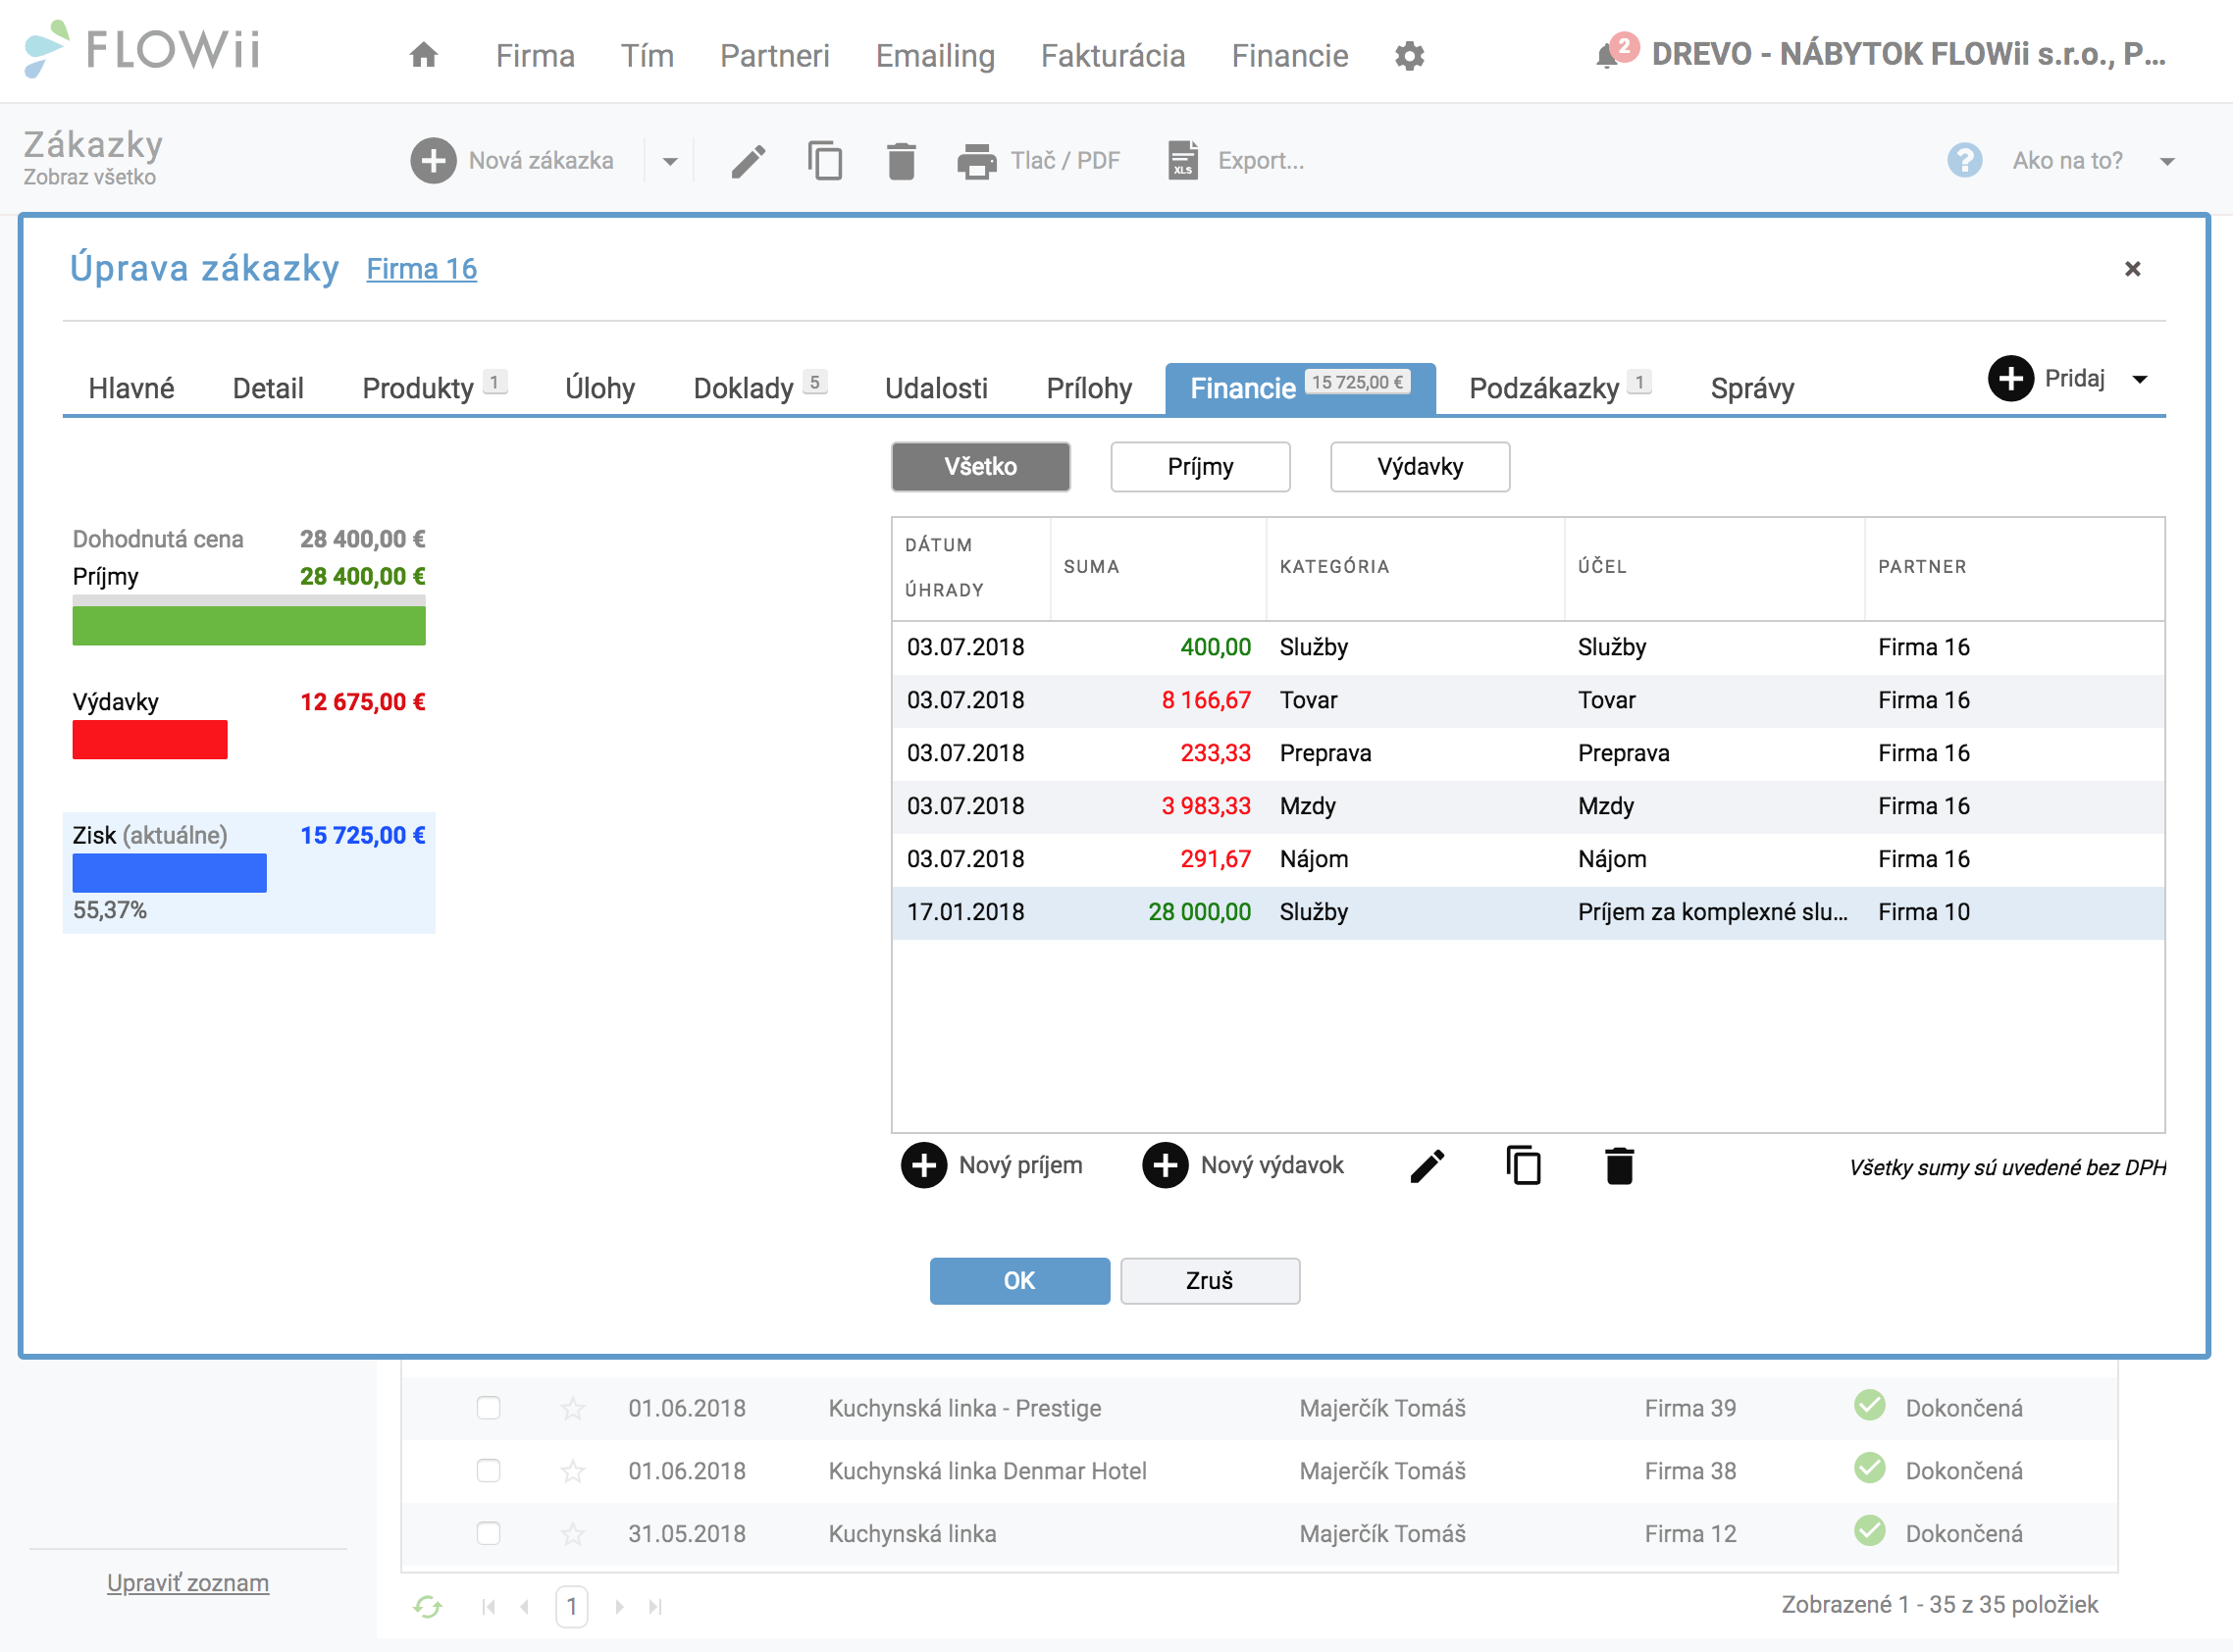Delete the selected finance record with the trash icon
Image resolution: width=2233 pixels, height=1652 pixels.
pos(1619,1166)
